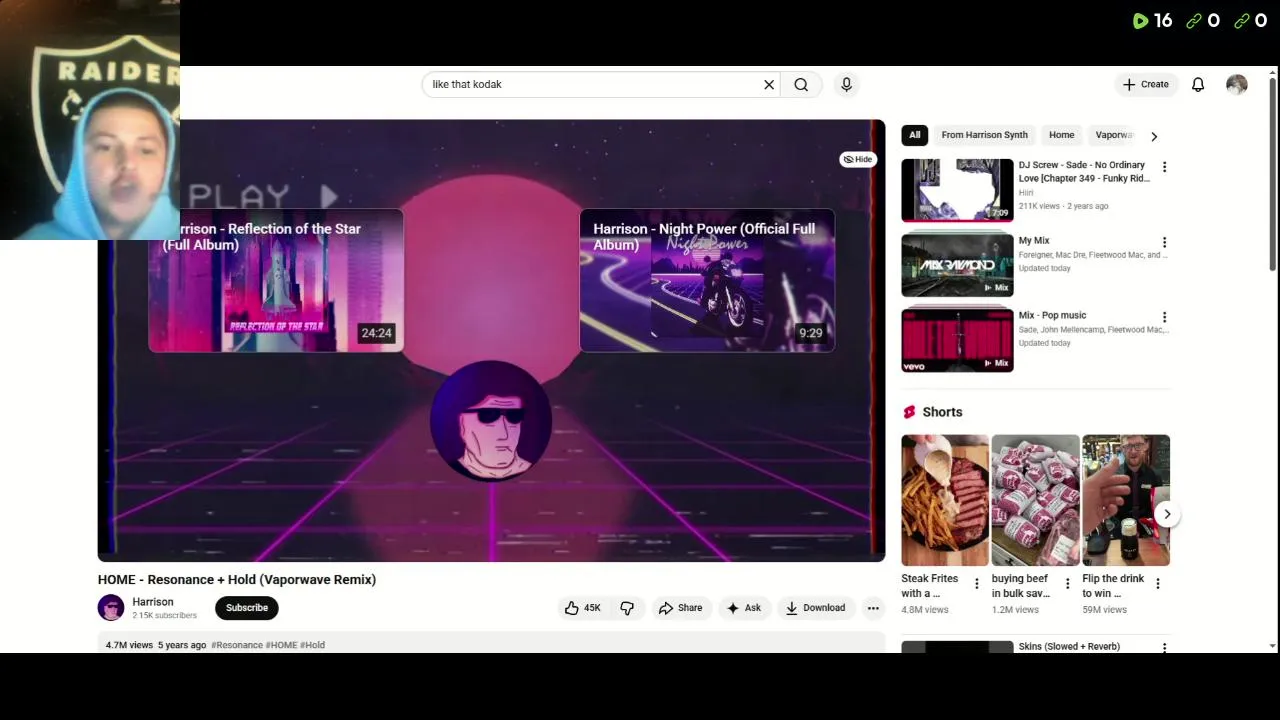Show next Shorts with the arrow button
This screenshot has height=720, width=1280.
1167,514
